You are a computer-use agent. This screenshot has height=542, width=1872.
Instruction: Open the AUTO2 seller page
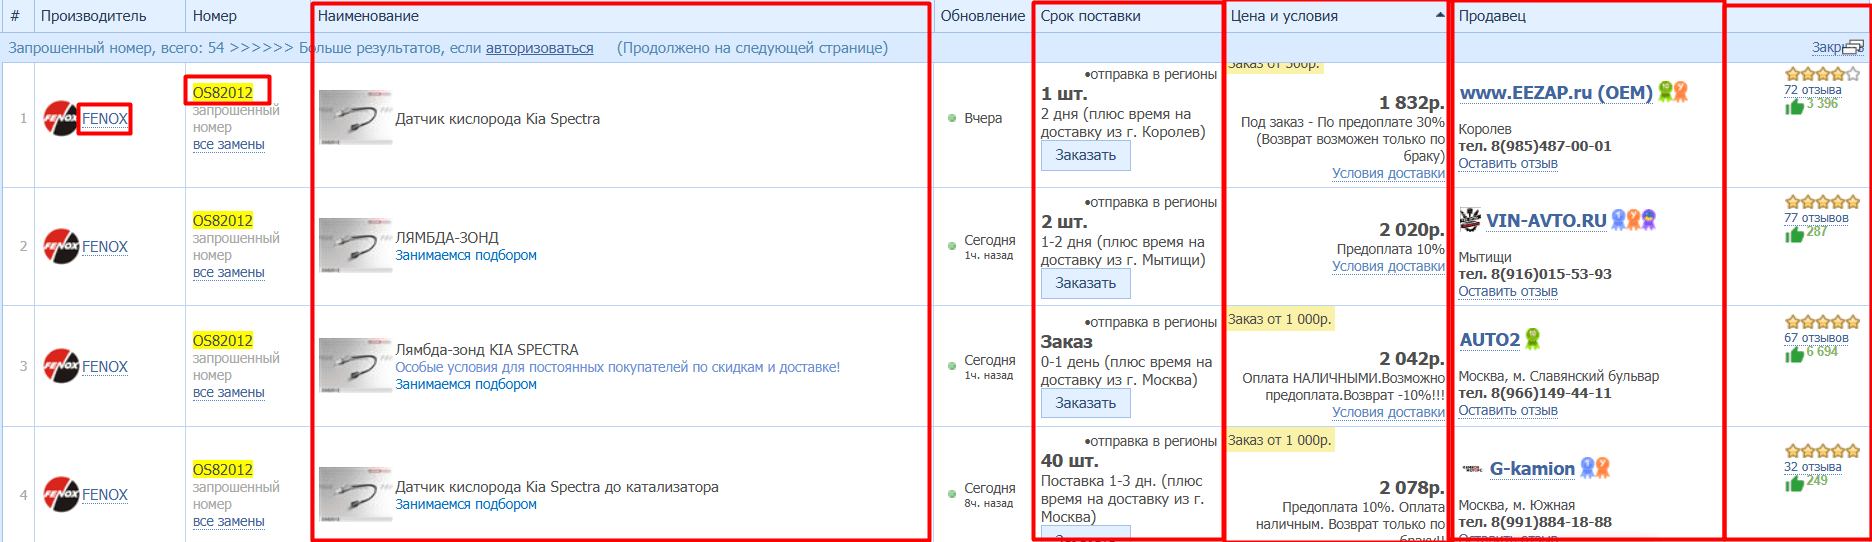[1490, 340]
